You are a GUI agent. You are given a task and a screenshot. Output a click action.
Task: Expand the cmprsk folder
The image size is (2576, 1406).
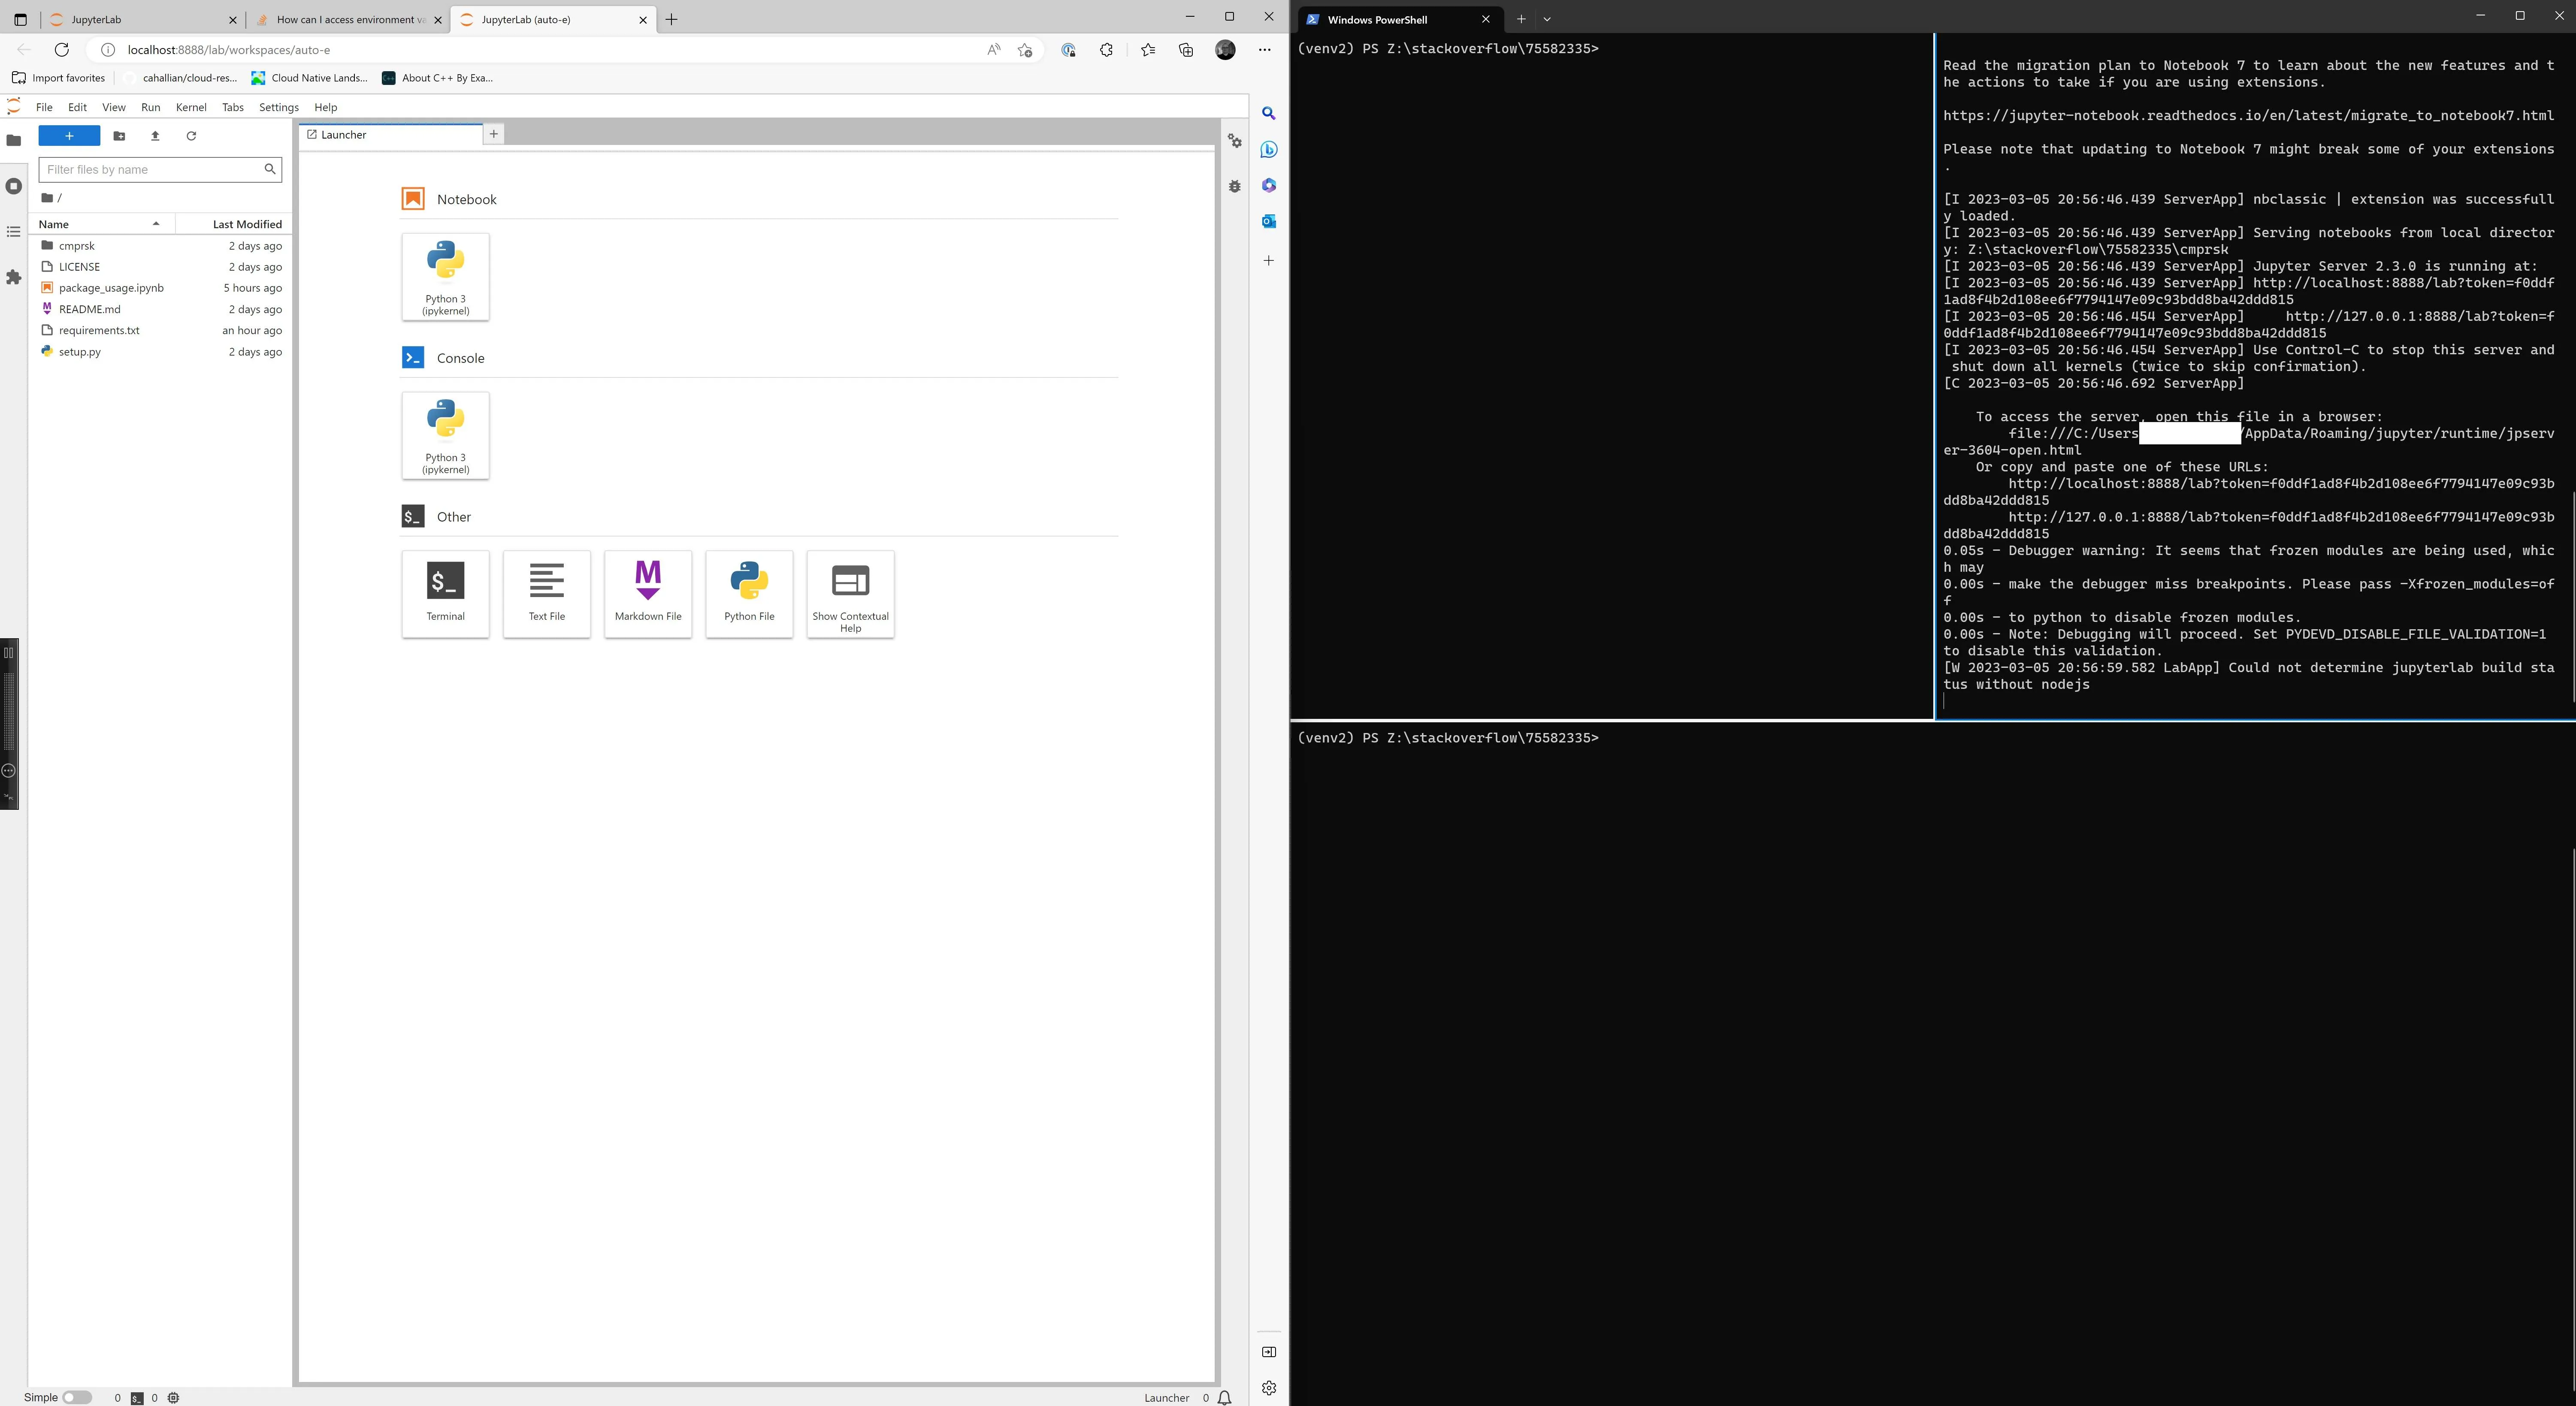[x=76, y=246]
